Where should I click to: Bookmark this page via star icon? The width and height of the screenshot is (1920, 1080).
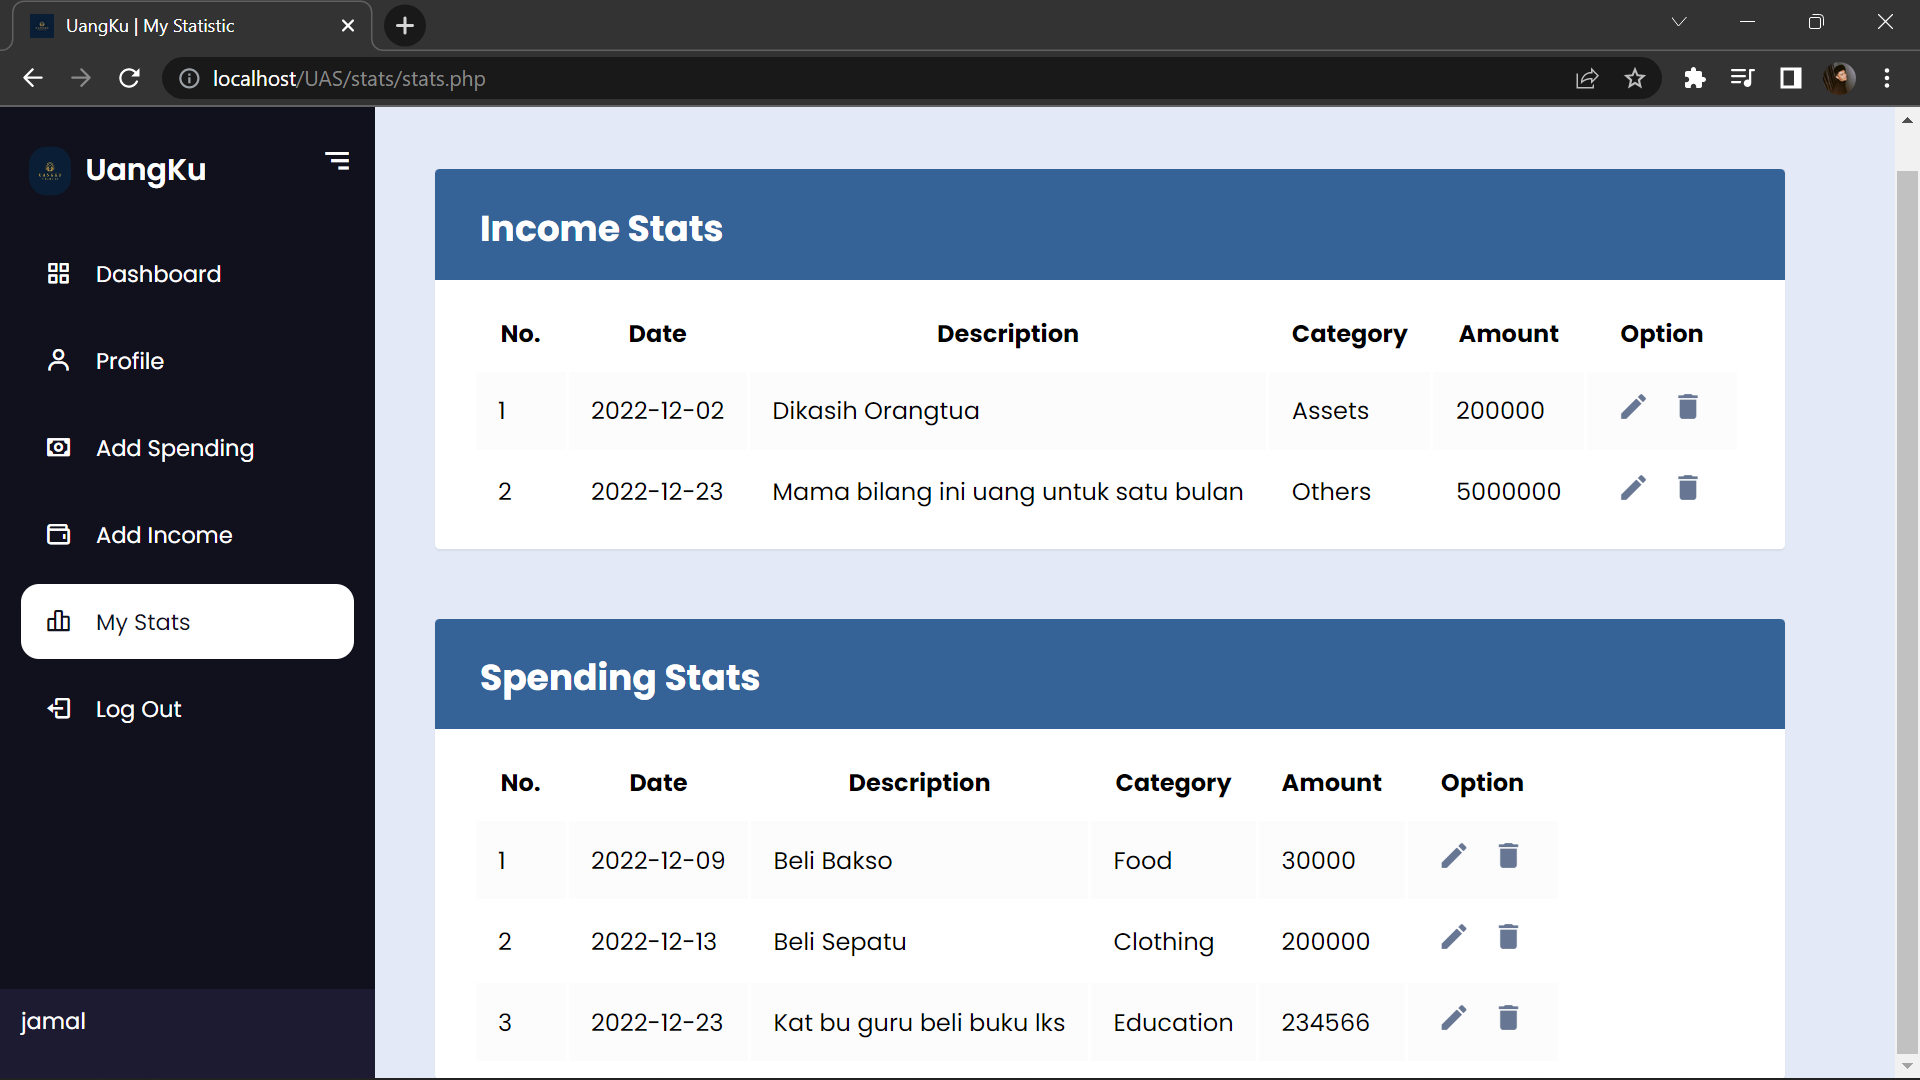[x=1635, y=78]
